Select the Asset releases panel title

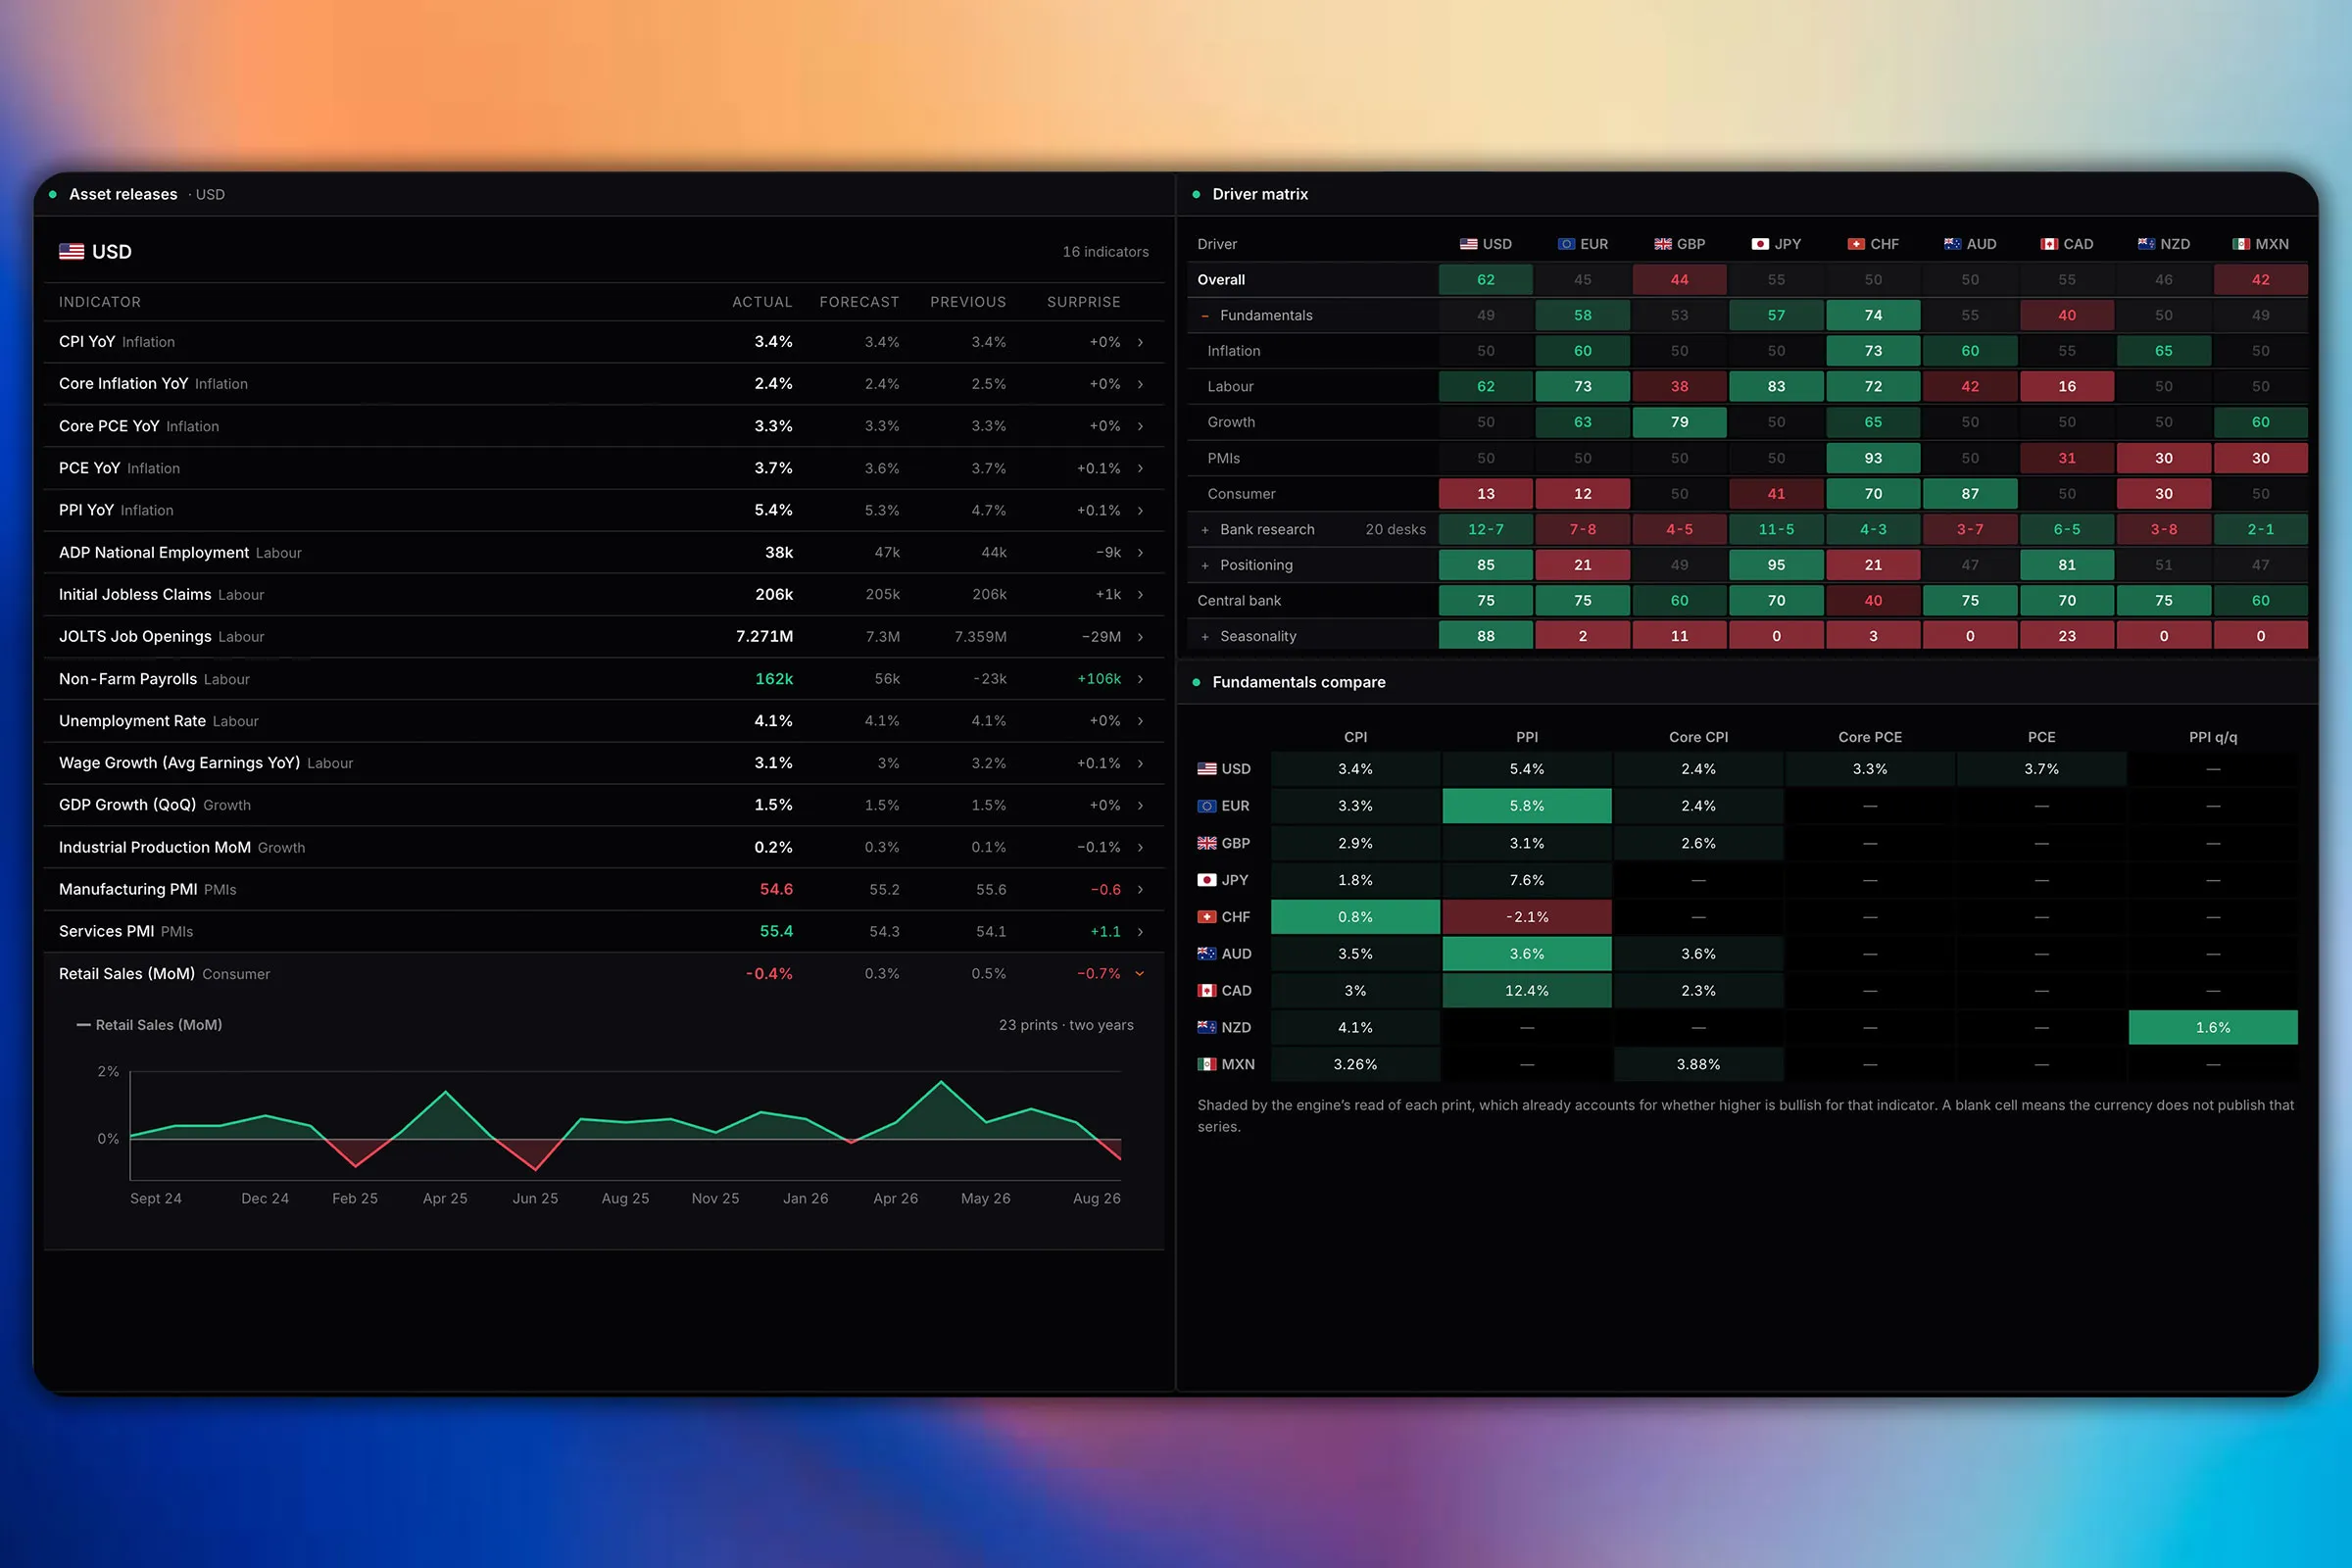coord(123,194)
